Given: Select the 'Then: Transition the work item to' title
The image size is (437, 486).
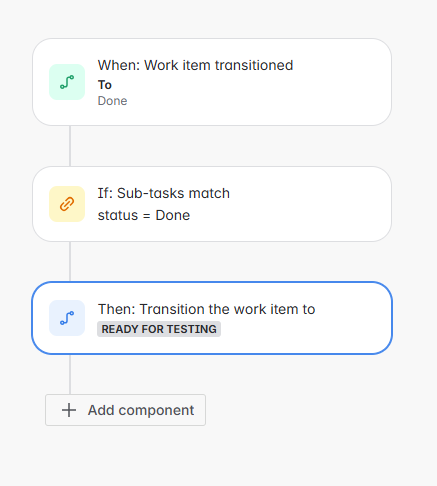Looking at the screenshot, I should (206, 309).
